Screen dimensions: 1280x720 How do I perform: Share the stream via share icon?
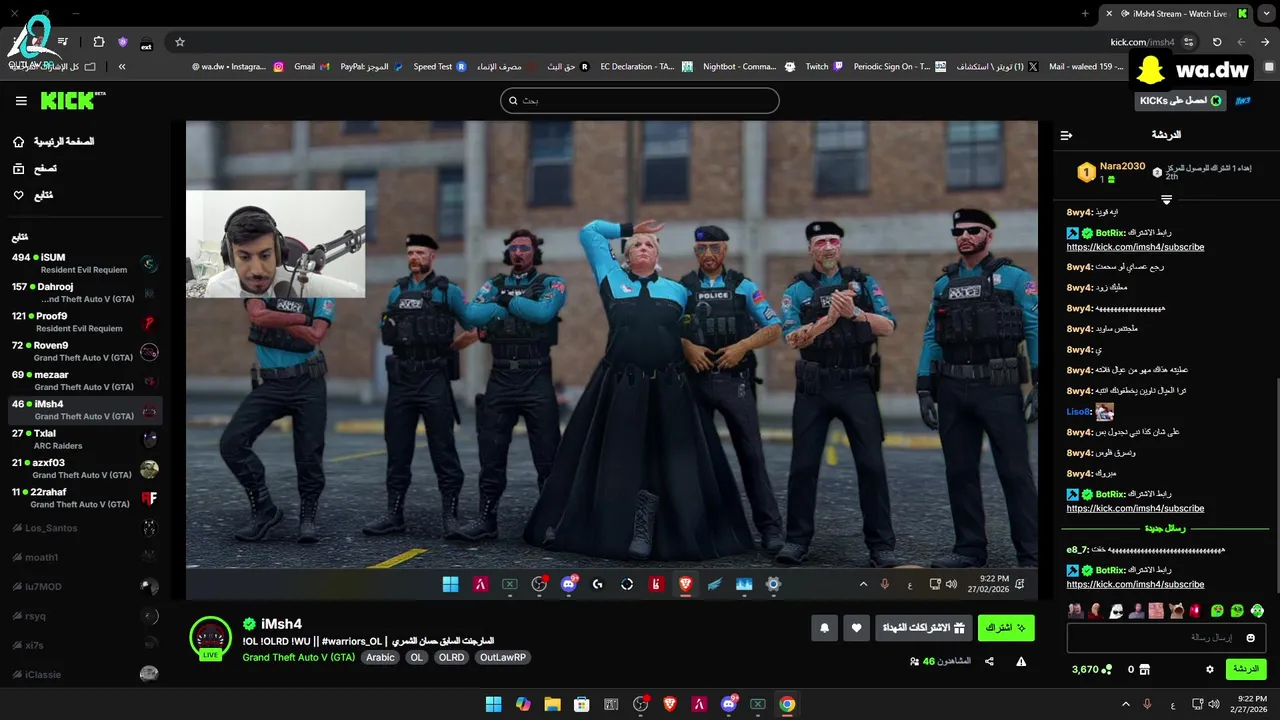click(x=989, y=661)
